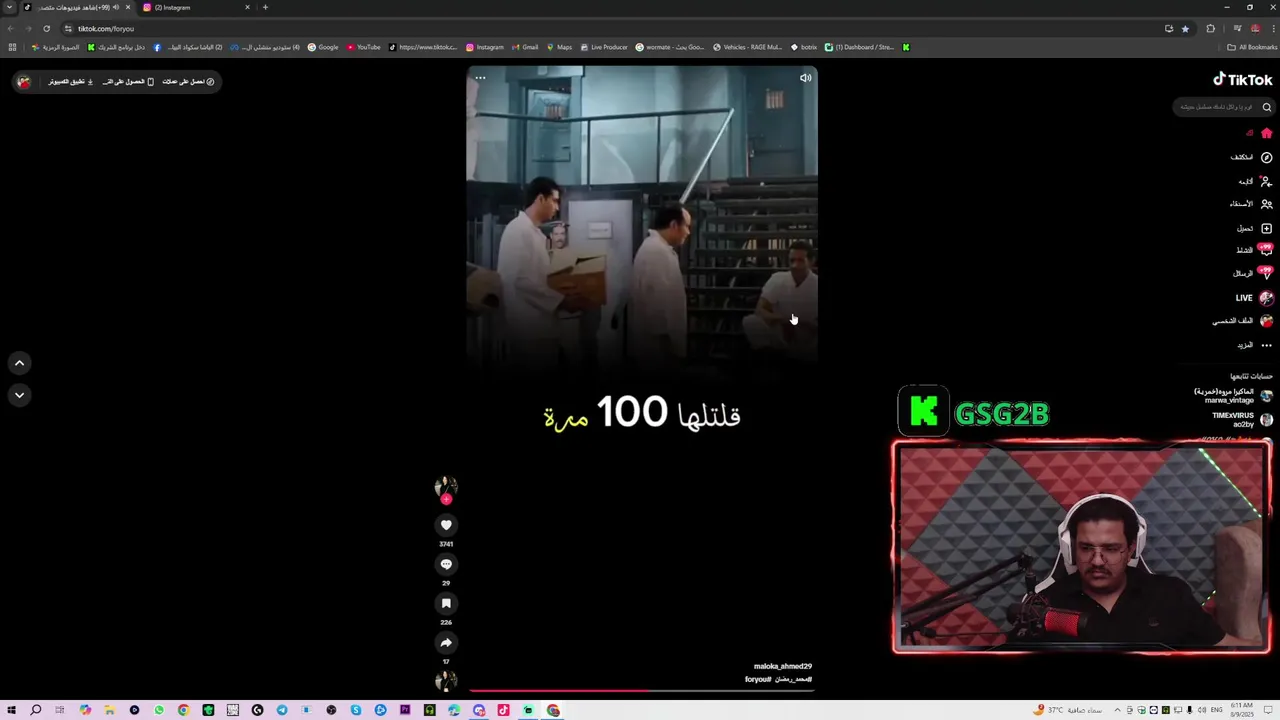Viewport: 1280px width, 720px height.
Task: Open maloka_ahmed29 username link
Action: (x=783, y=666)
